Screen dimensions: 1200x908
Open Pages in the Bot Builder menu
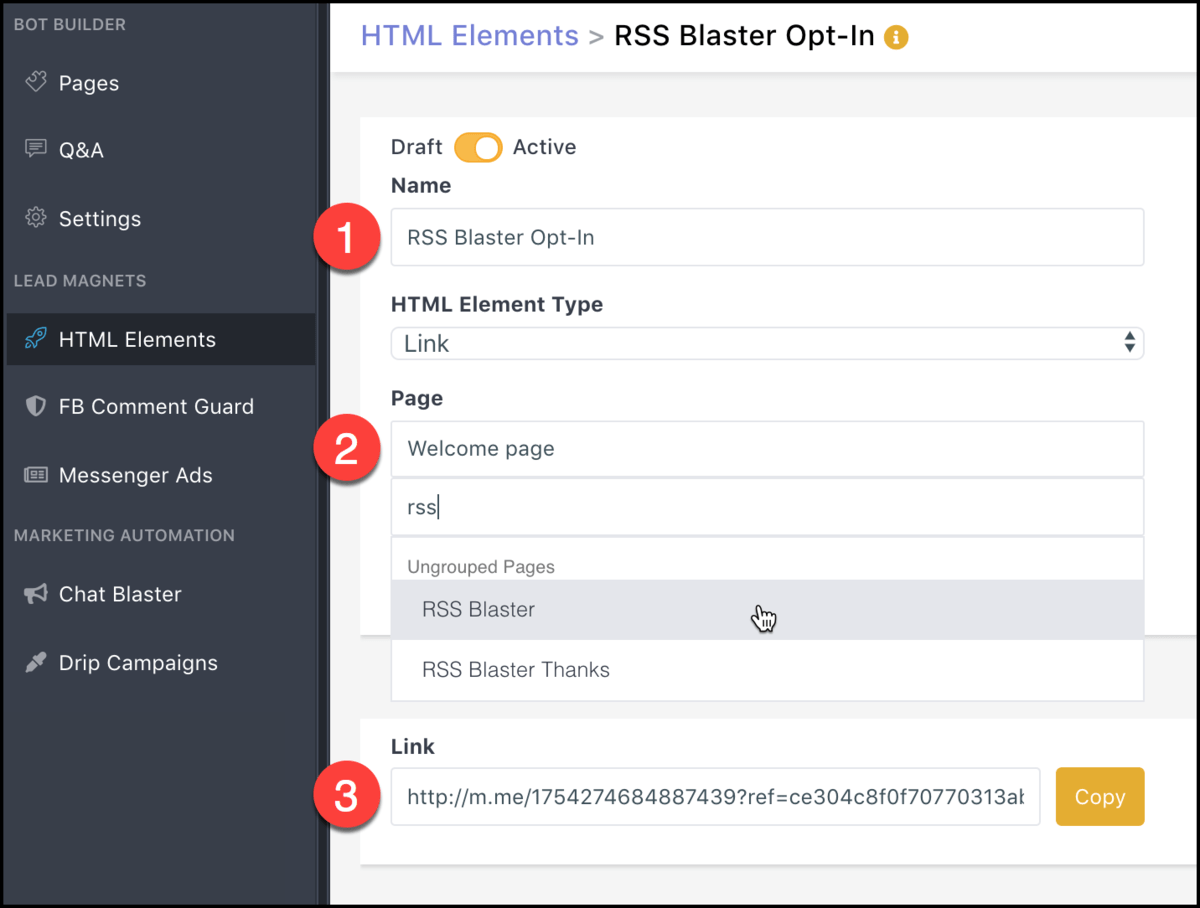(89, 83)
